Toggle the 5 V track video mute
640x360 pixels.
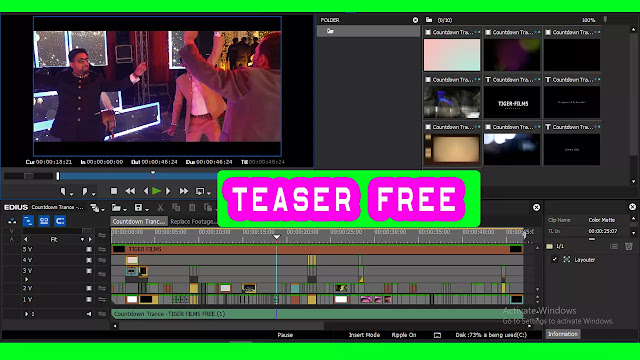click(x=89, y=249)
